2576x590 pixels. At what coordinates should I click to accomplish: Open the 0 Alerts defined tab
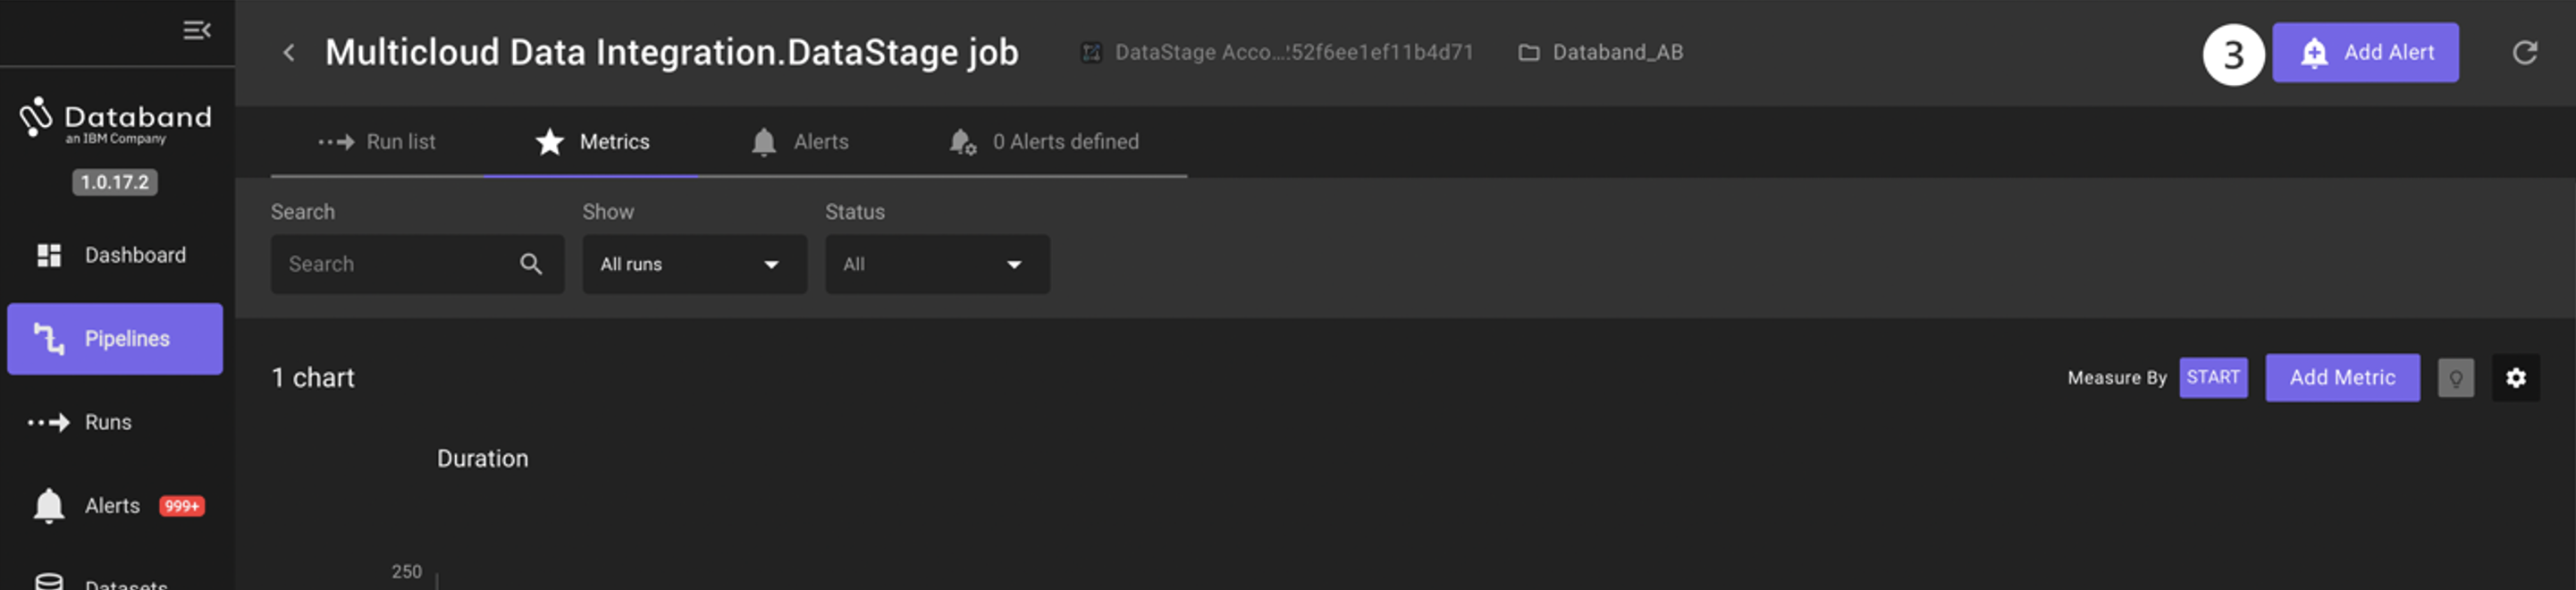tap(1043, 142)
